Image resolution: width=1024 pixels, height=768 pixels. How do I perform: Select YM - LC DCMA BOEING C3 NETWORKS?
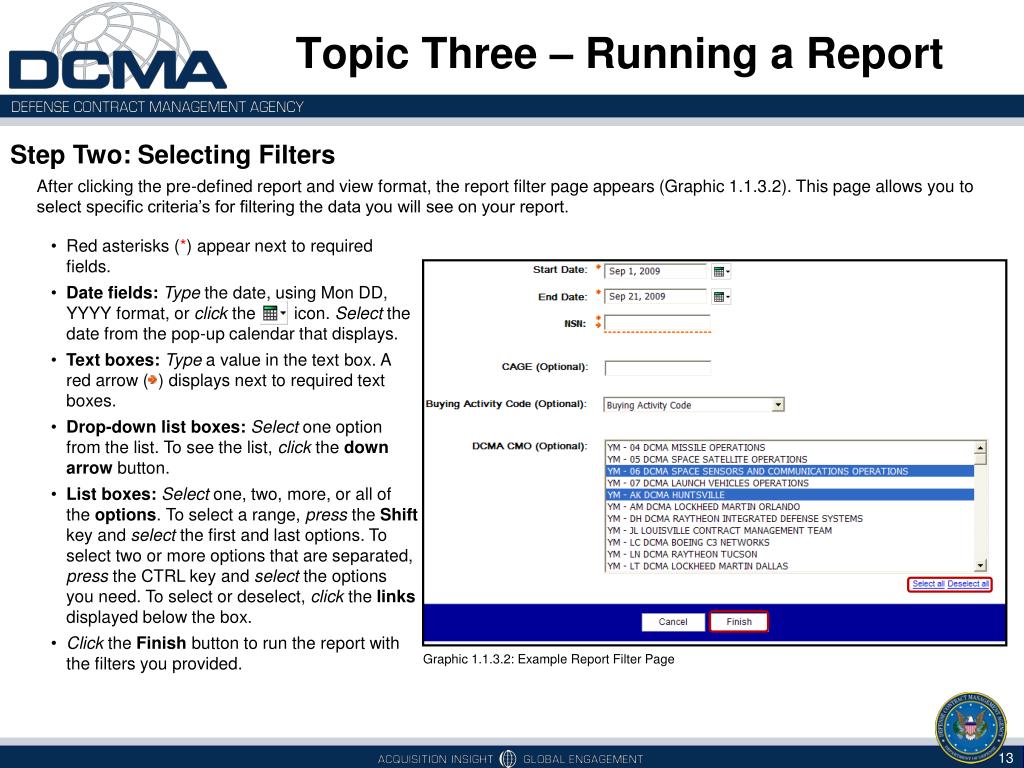[x=789, y=542]
